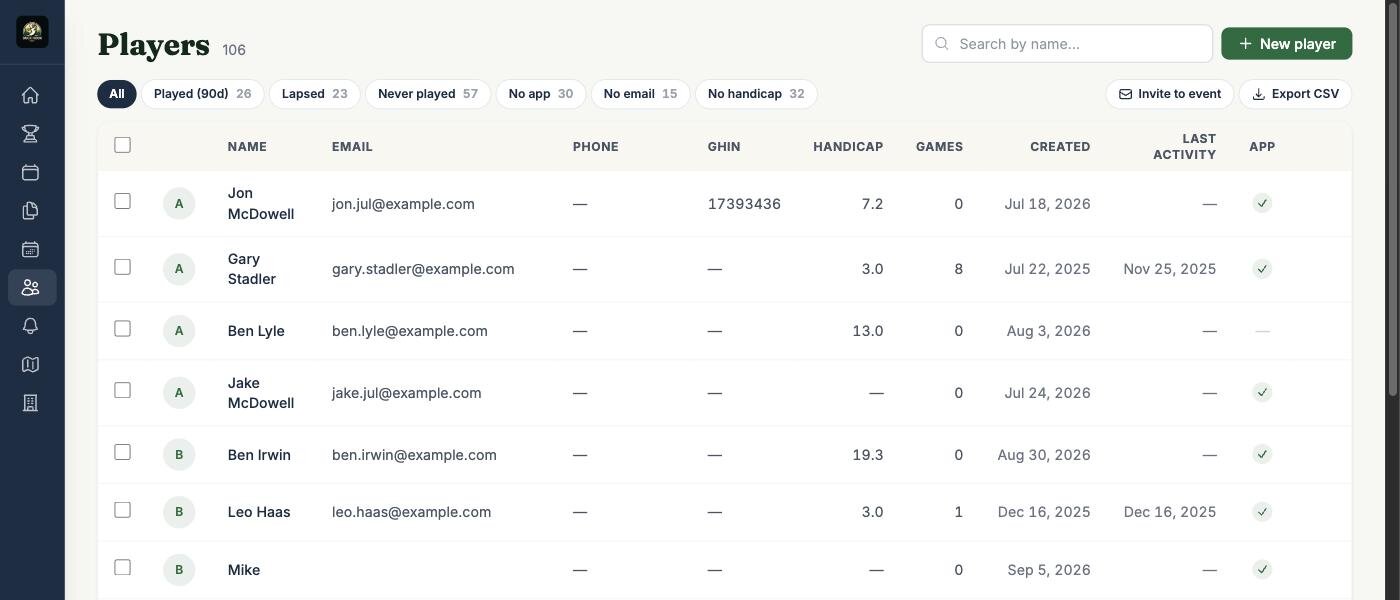Open the stacked documents sidebar icon

30,211
